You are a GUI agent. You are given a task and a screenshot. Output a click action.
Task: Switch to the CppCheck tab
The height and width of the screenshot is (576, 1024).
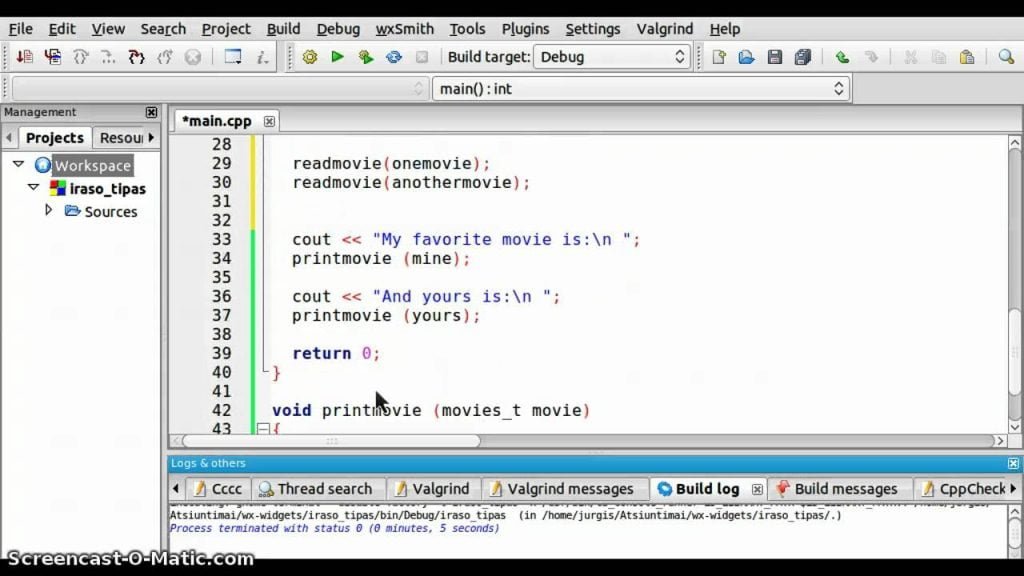pyautogui.click(x=964, y=488)
